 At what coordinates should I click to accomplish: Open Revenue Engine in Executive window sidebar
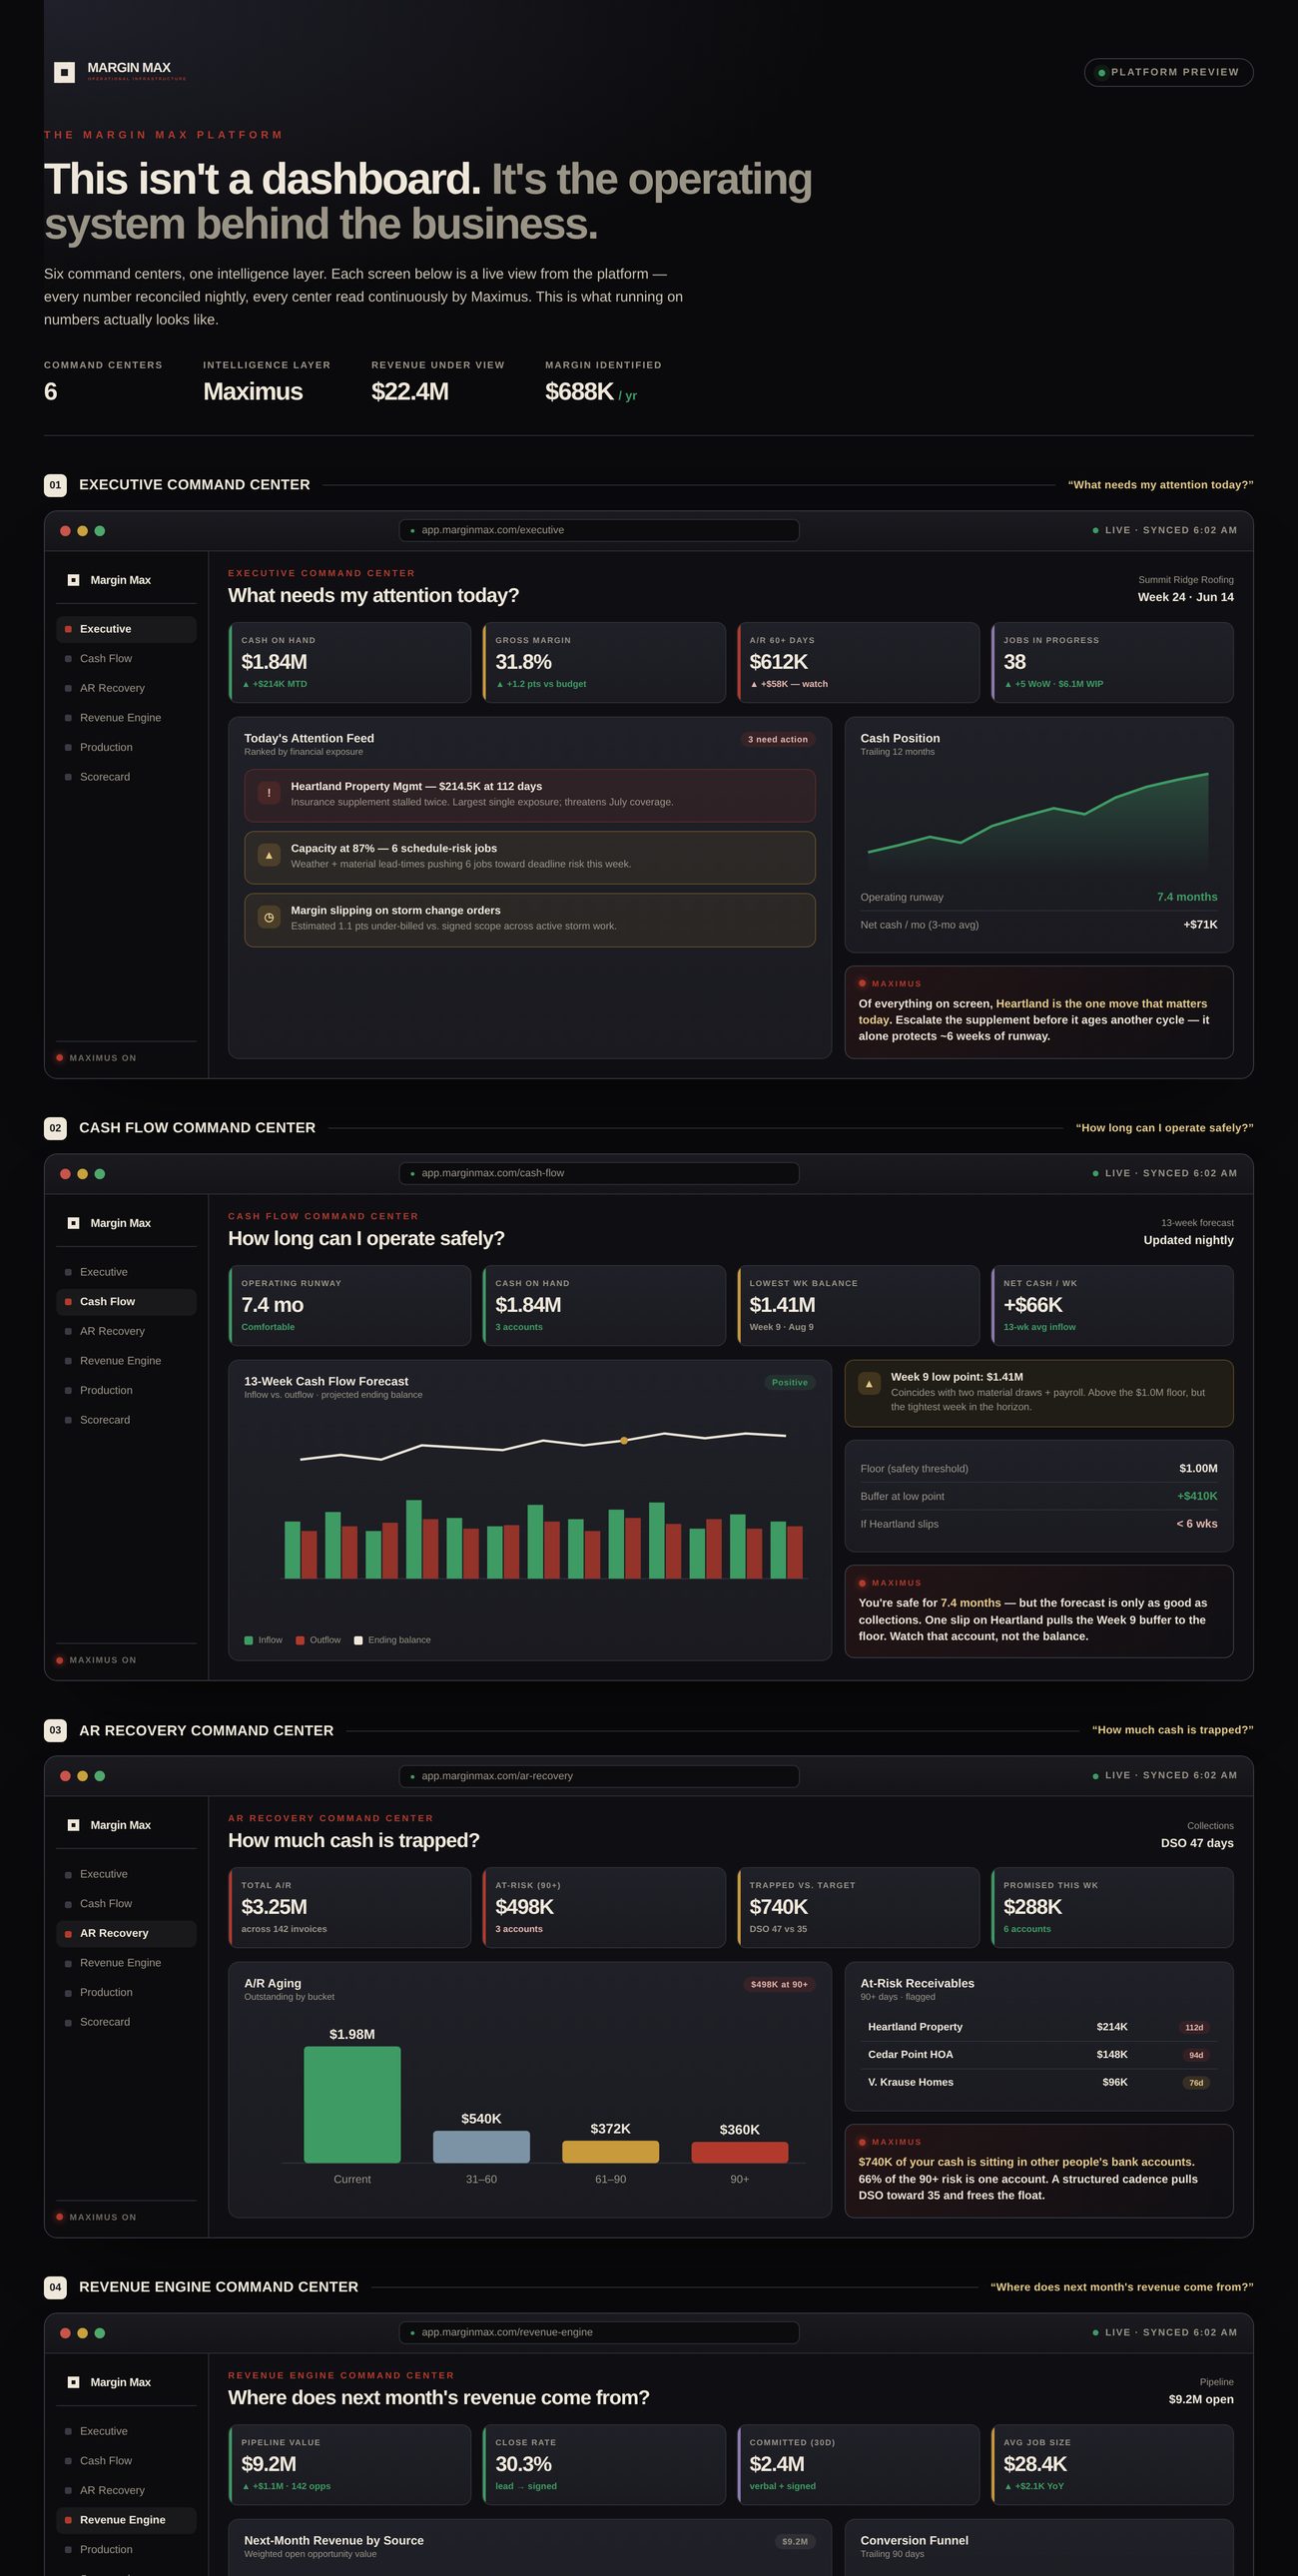126,718
